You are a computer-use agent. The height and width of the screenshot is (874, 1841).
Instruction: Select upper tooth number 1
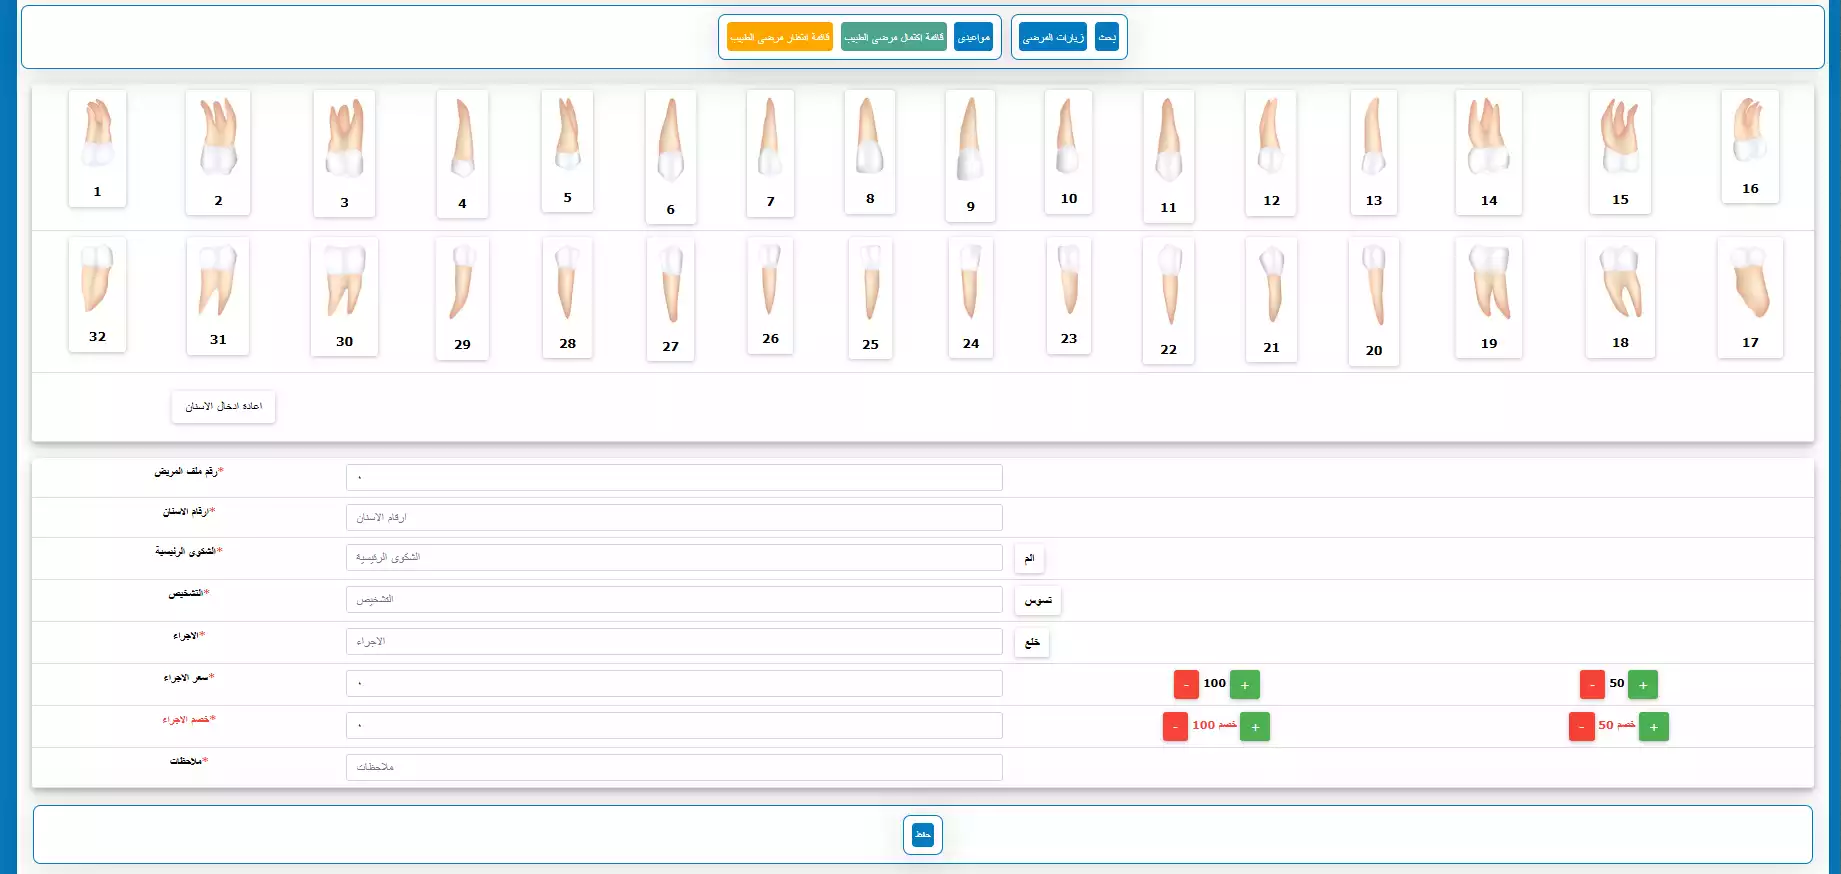97,149
